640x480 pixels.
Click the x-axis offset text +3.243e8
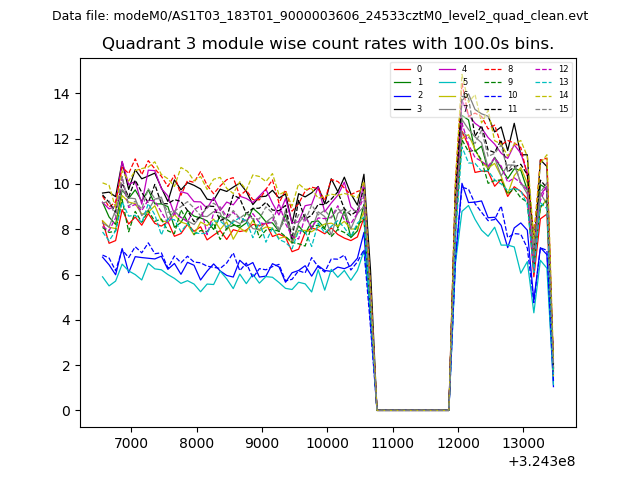click(541, 461)
